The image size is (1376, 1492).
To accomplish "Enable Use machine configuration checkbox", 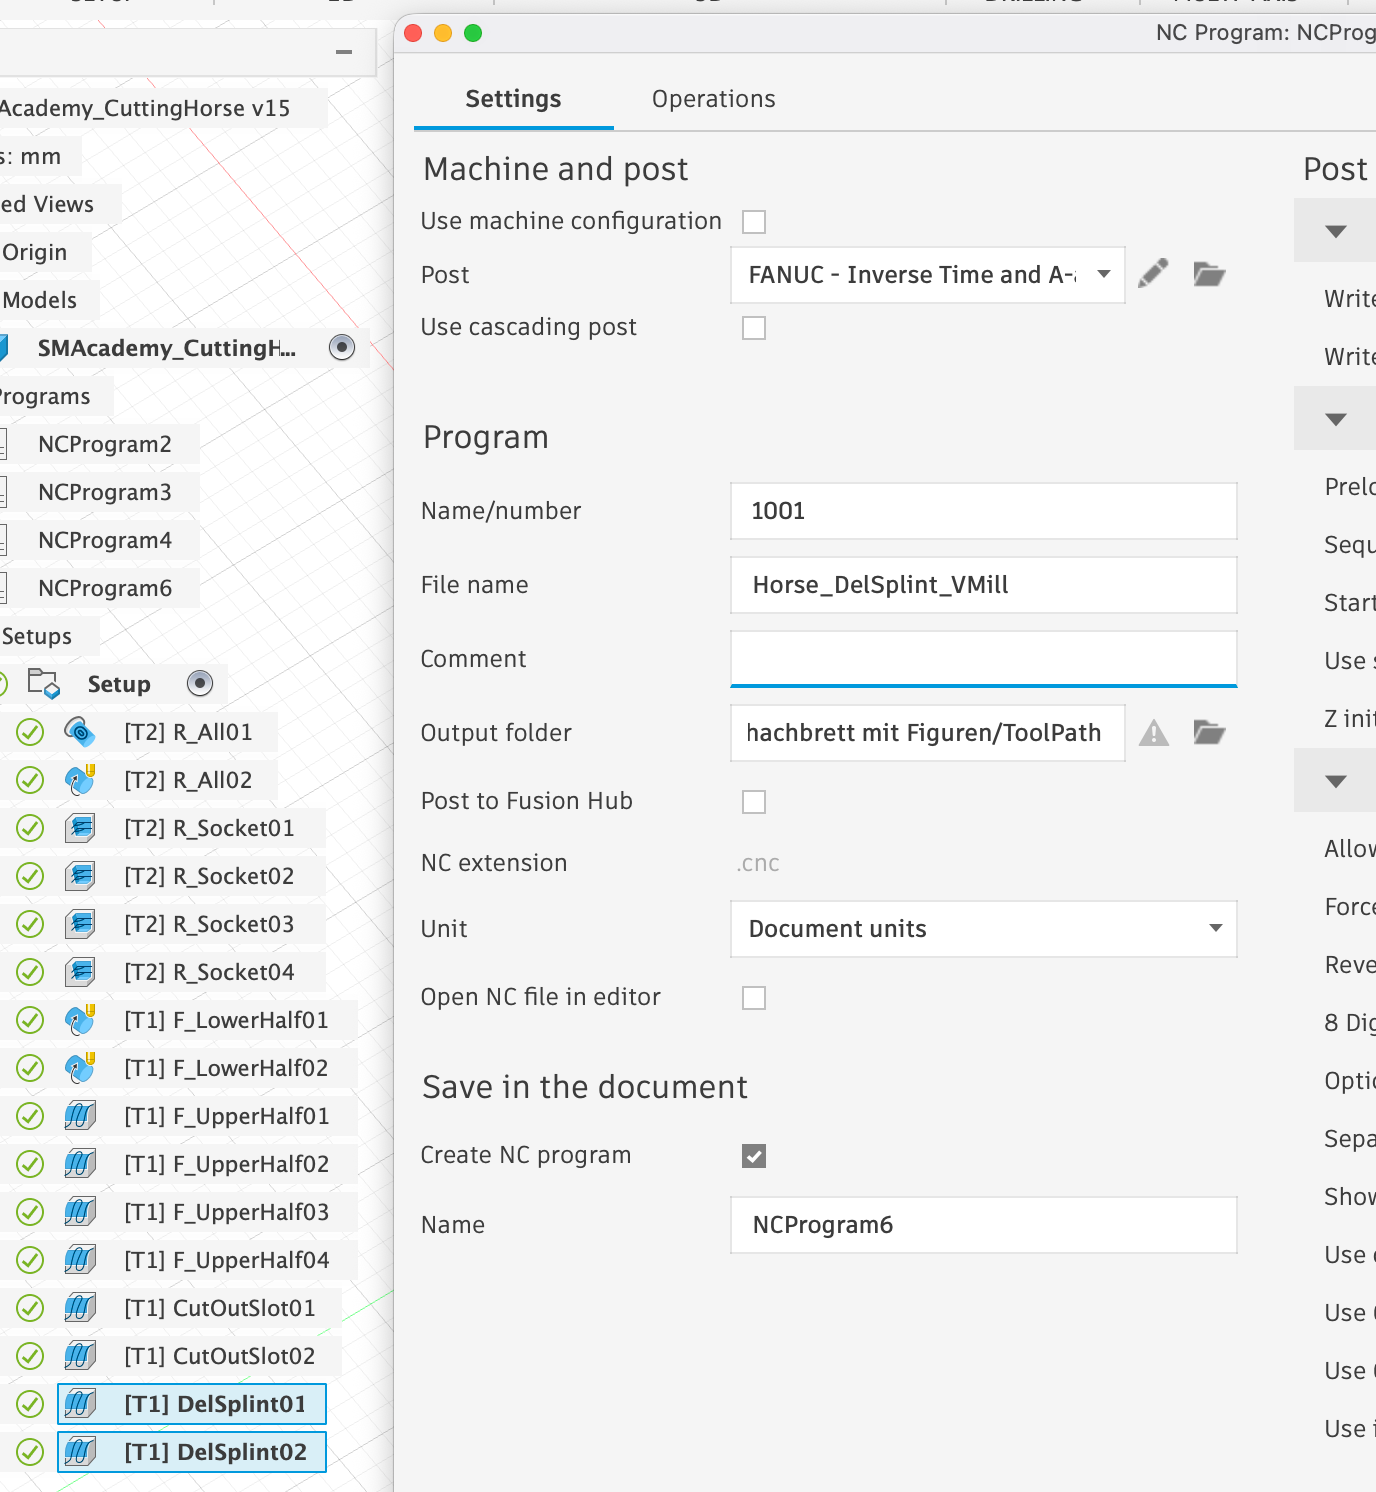I will tap(754, 221).
